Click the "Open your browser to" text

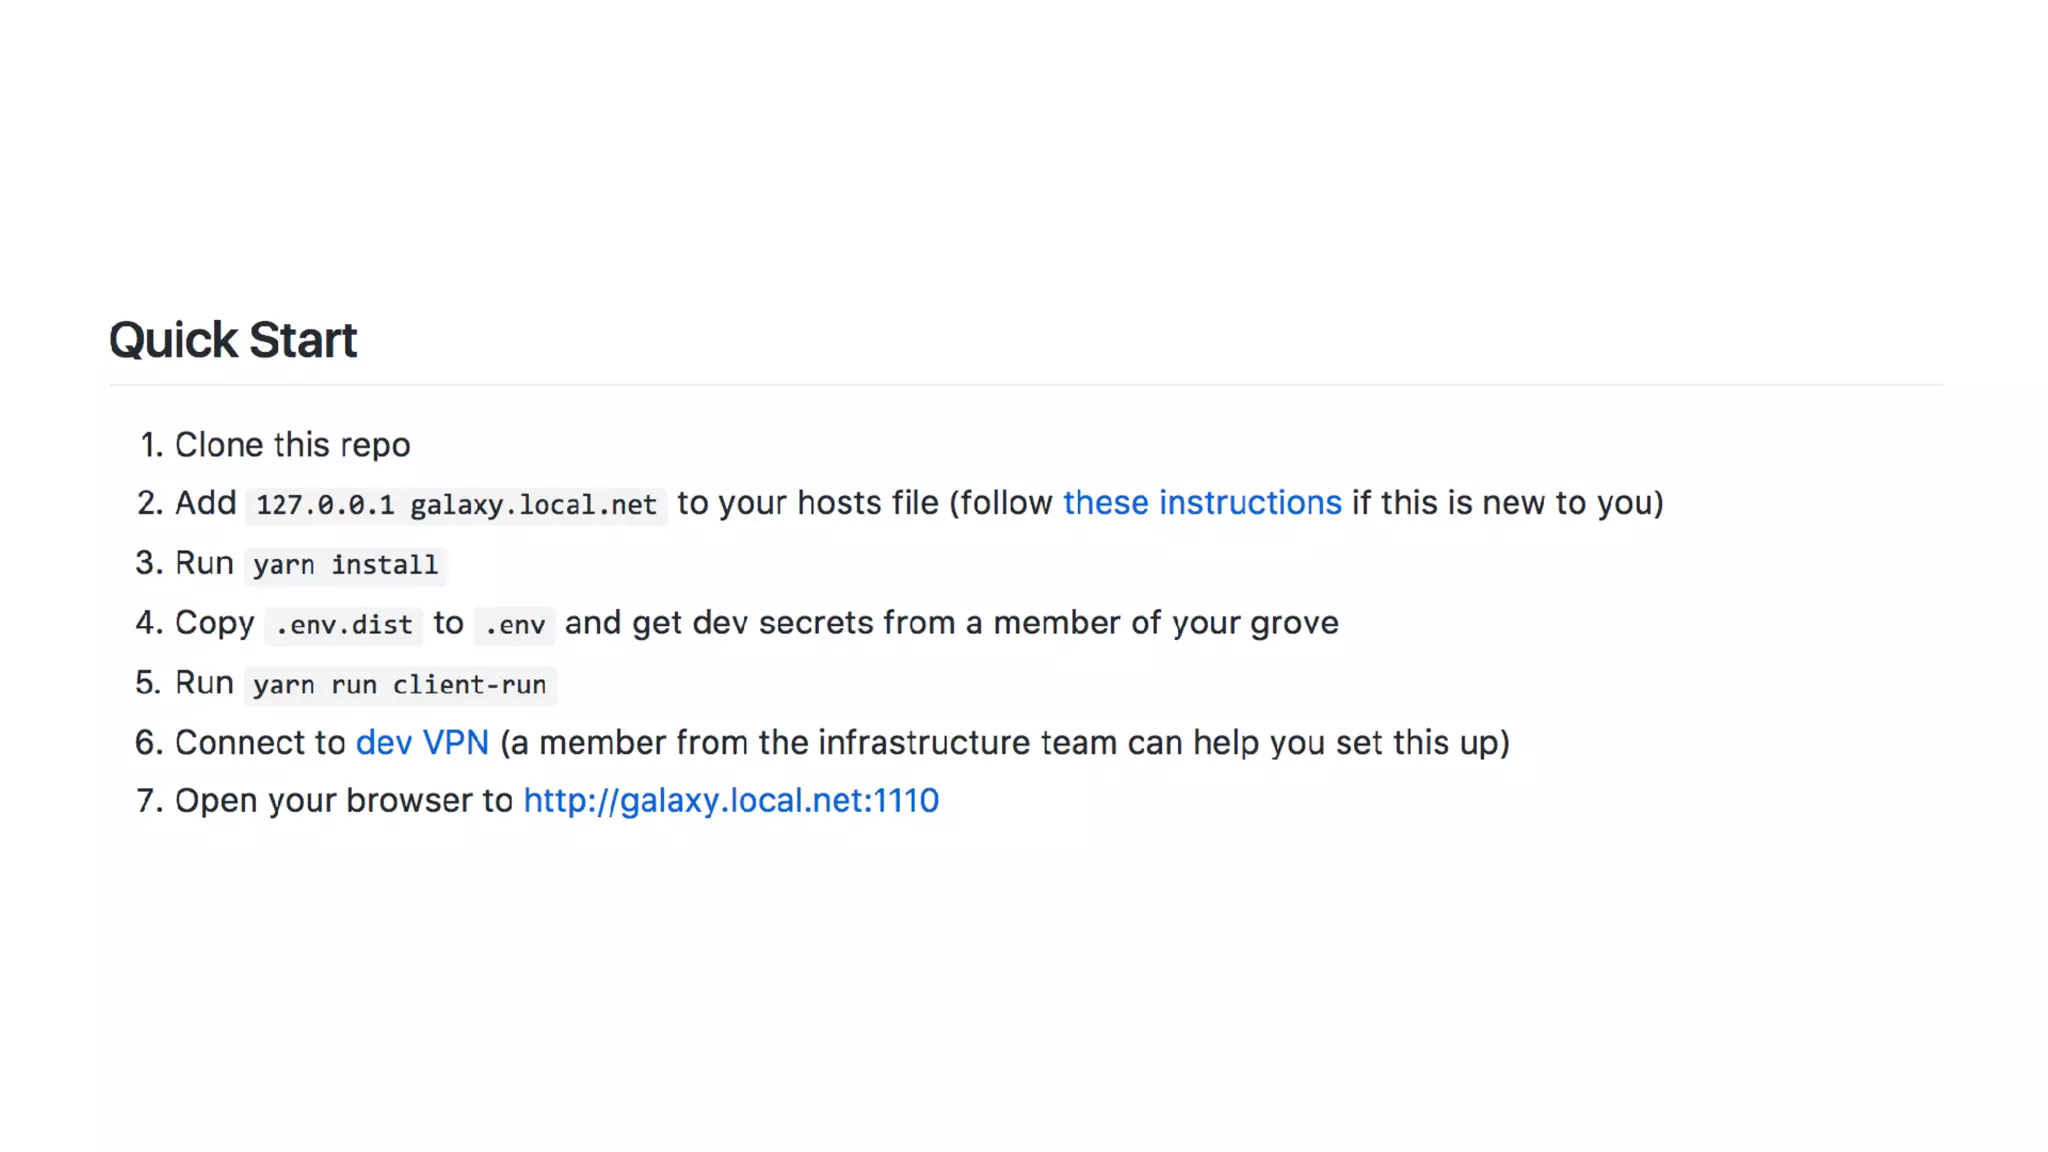(x=343, y=801)
